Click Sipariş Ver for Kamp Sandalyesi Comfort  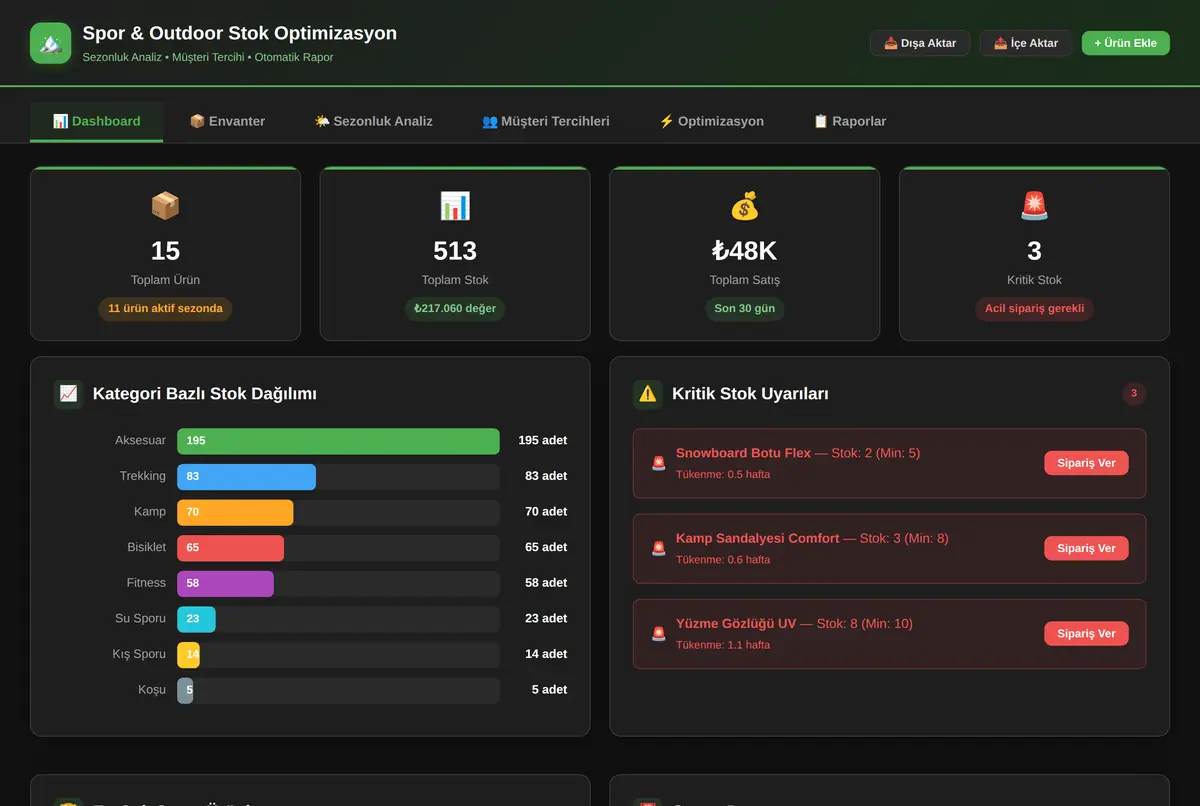[1087, 548]
